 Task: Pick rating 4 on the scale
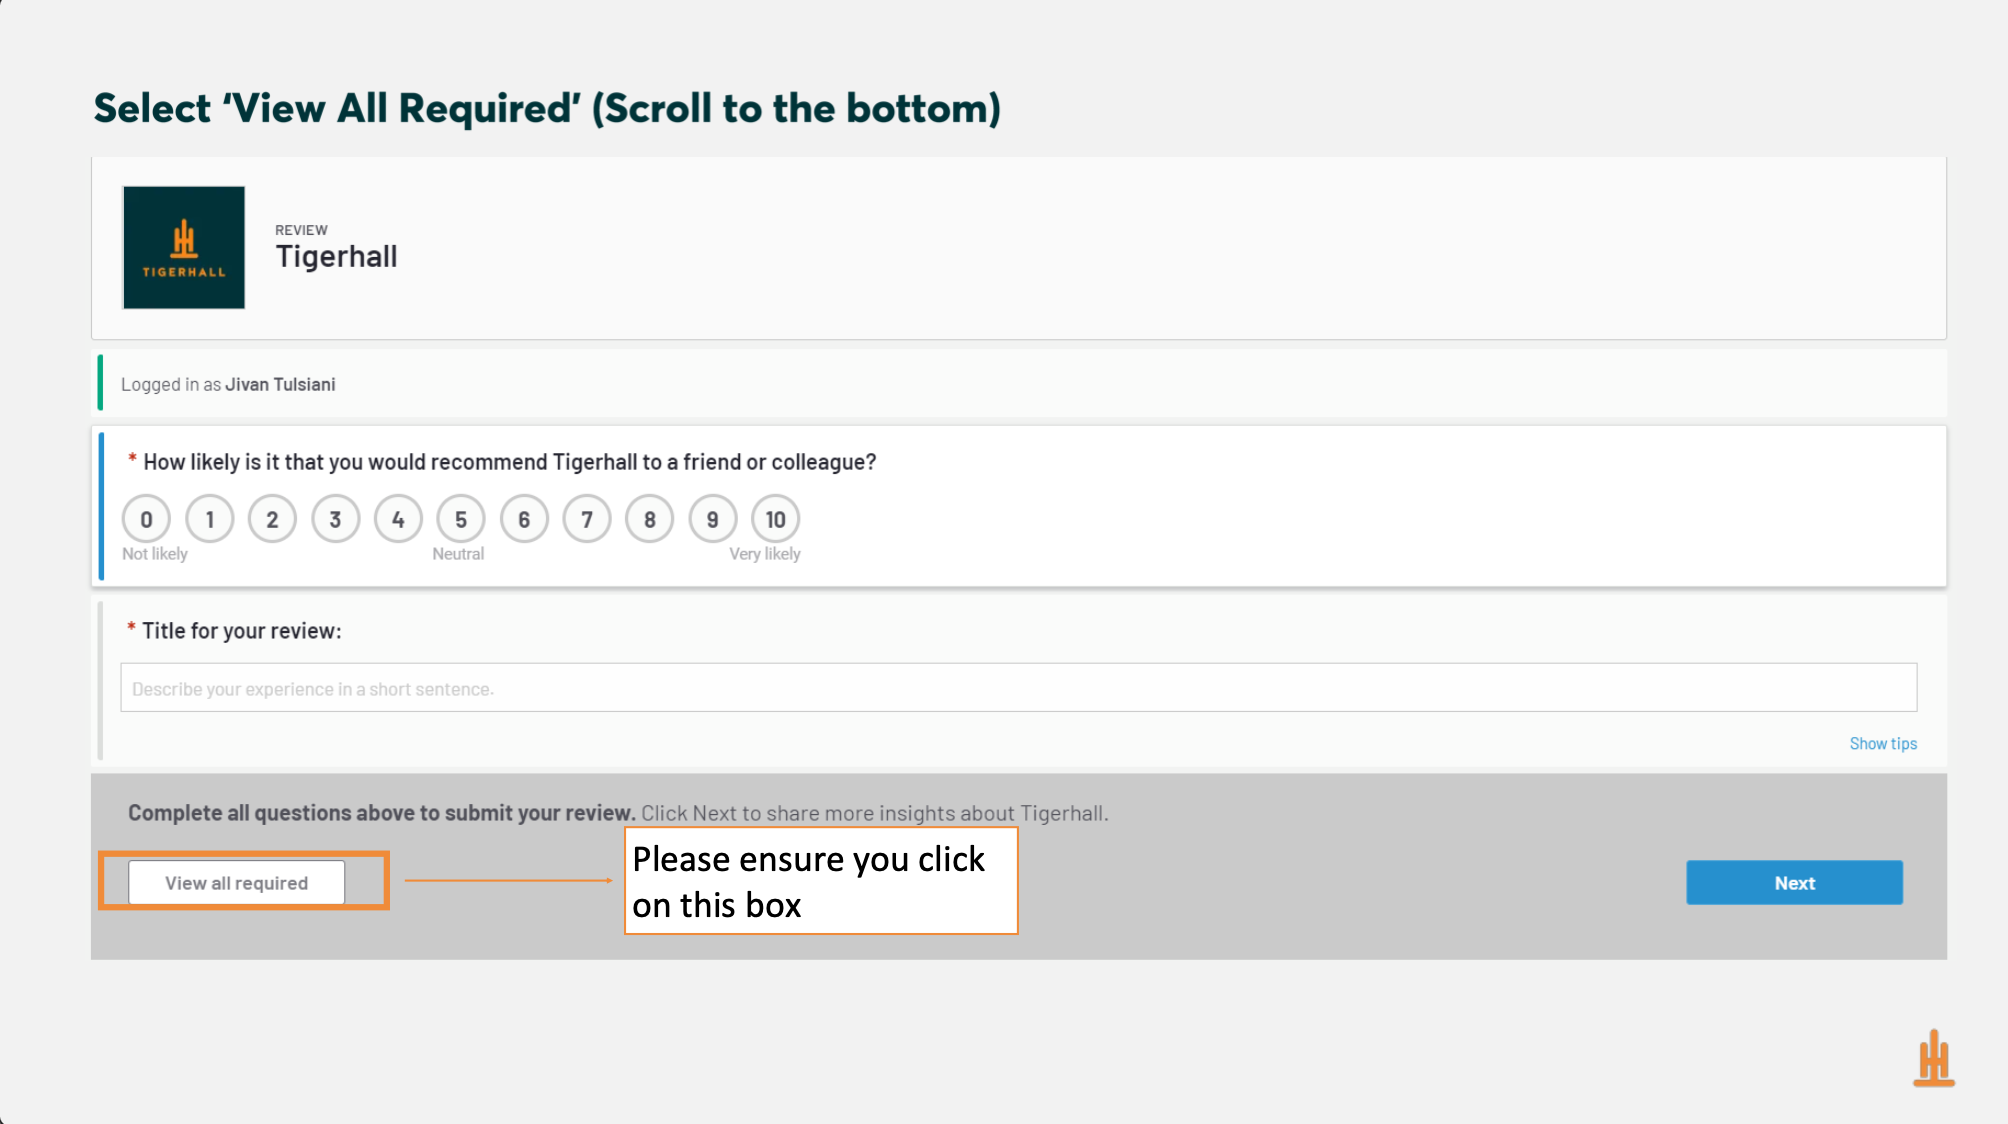tap(398, 519)
